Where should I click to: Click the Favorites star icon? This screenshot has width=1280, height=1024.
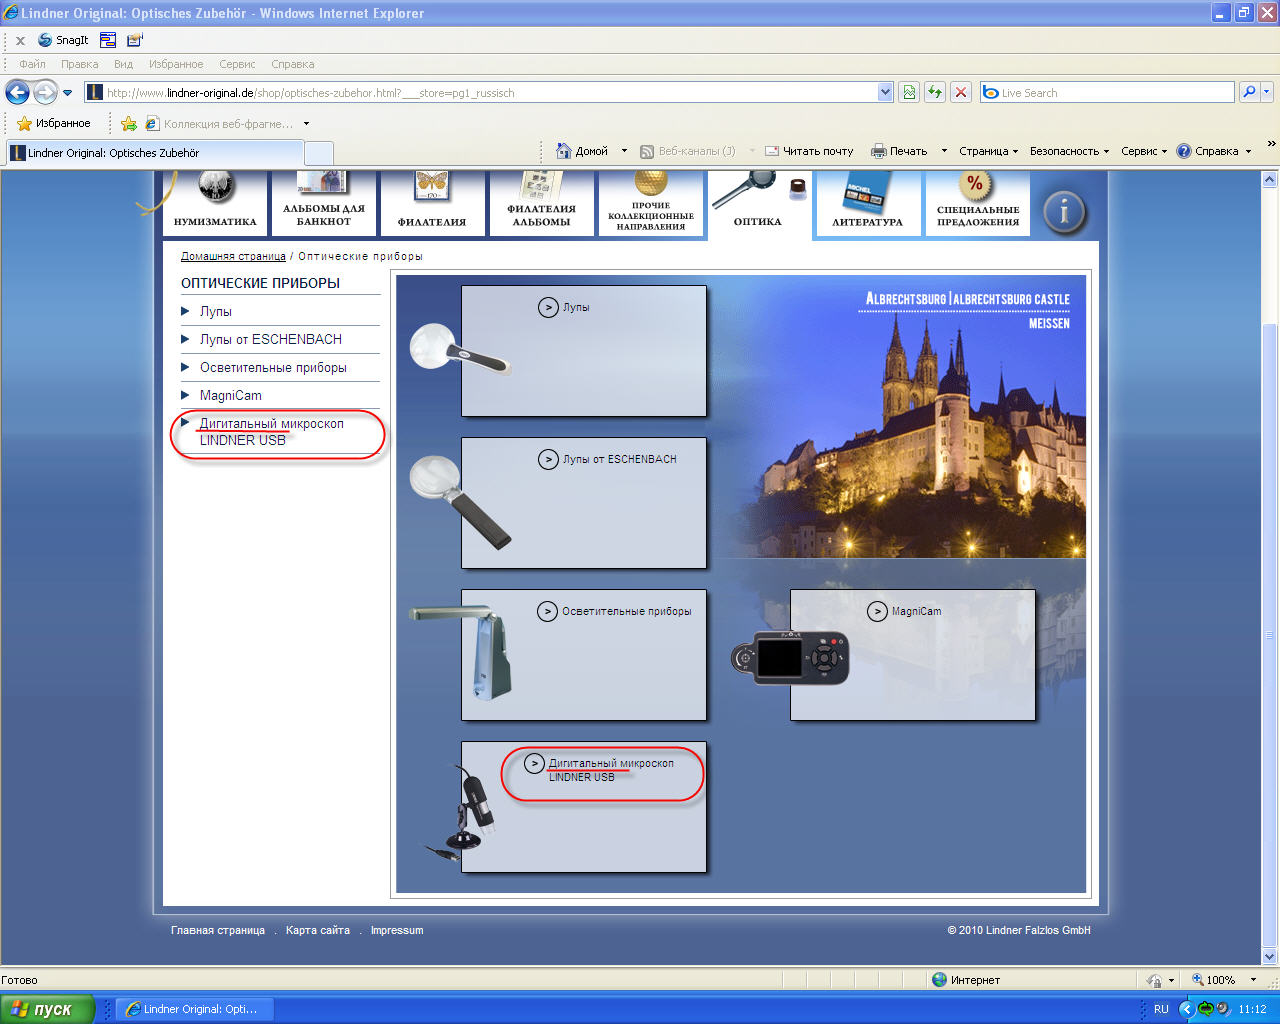[25, 124]
